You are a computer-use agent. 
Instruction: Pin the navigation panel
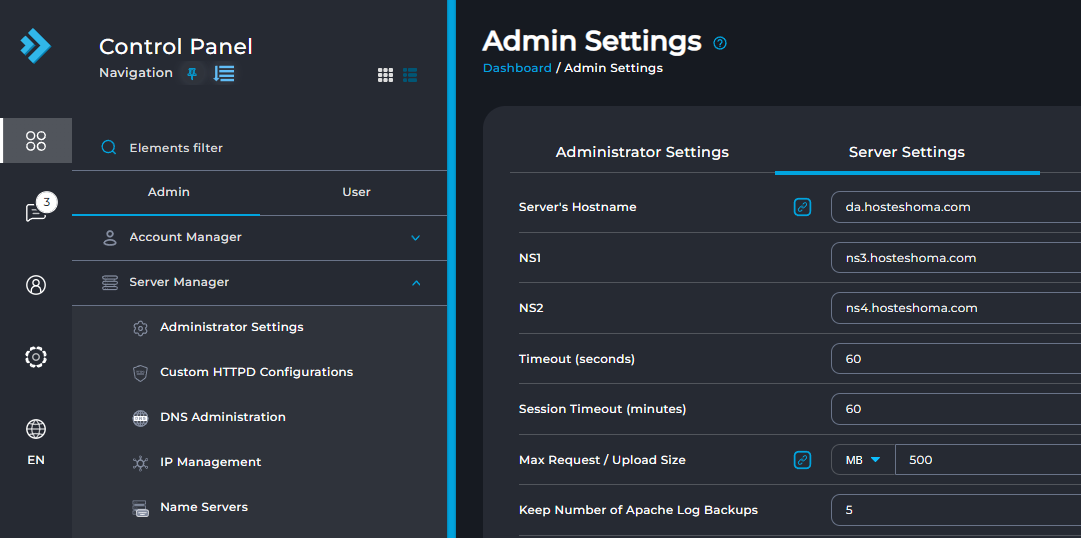192,73
